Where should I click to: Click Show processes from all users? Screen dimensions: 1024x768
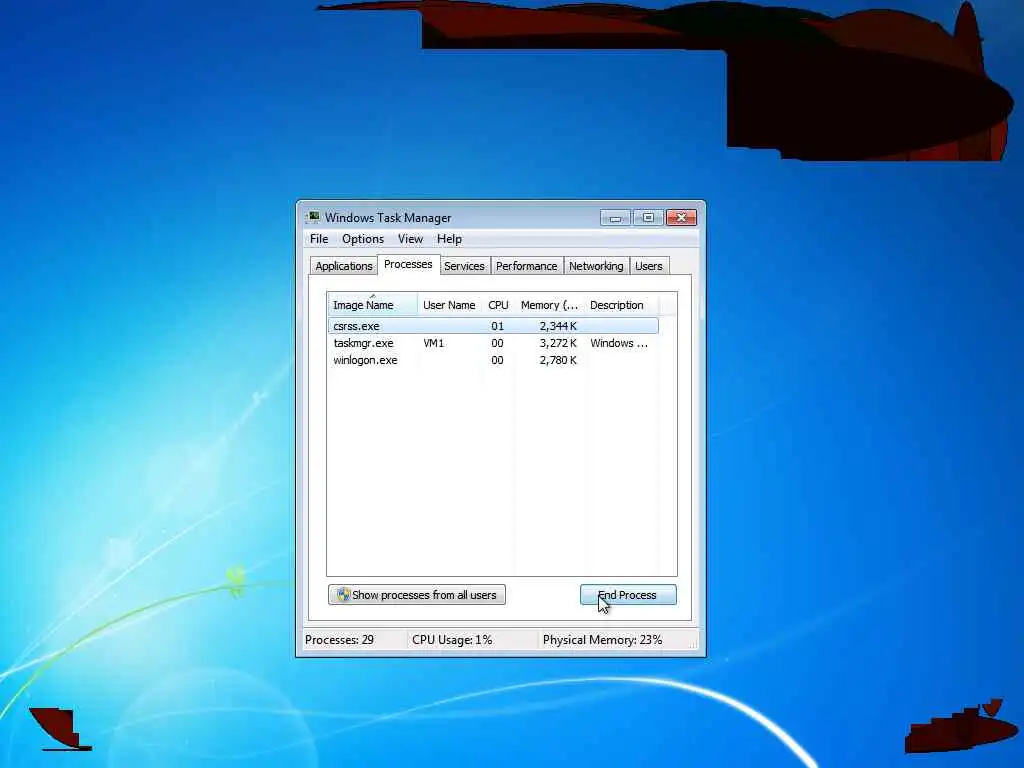417,595
